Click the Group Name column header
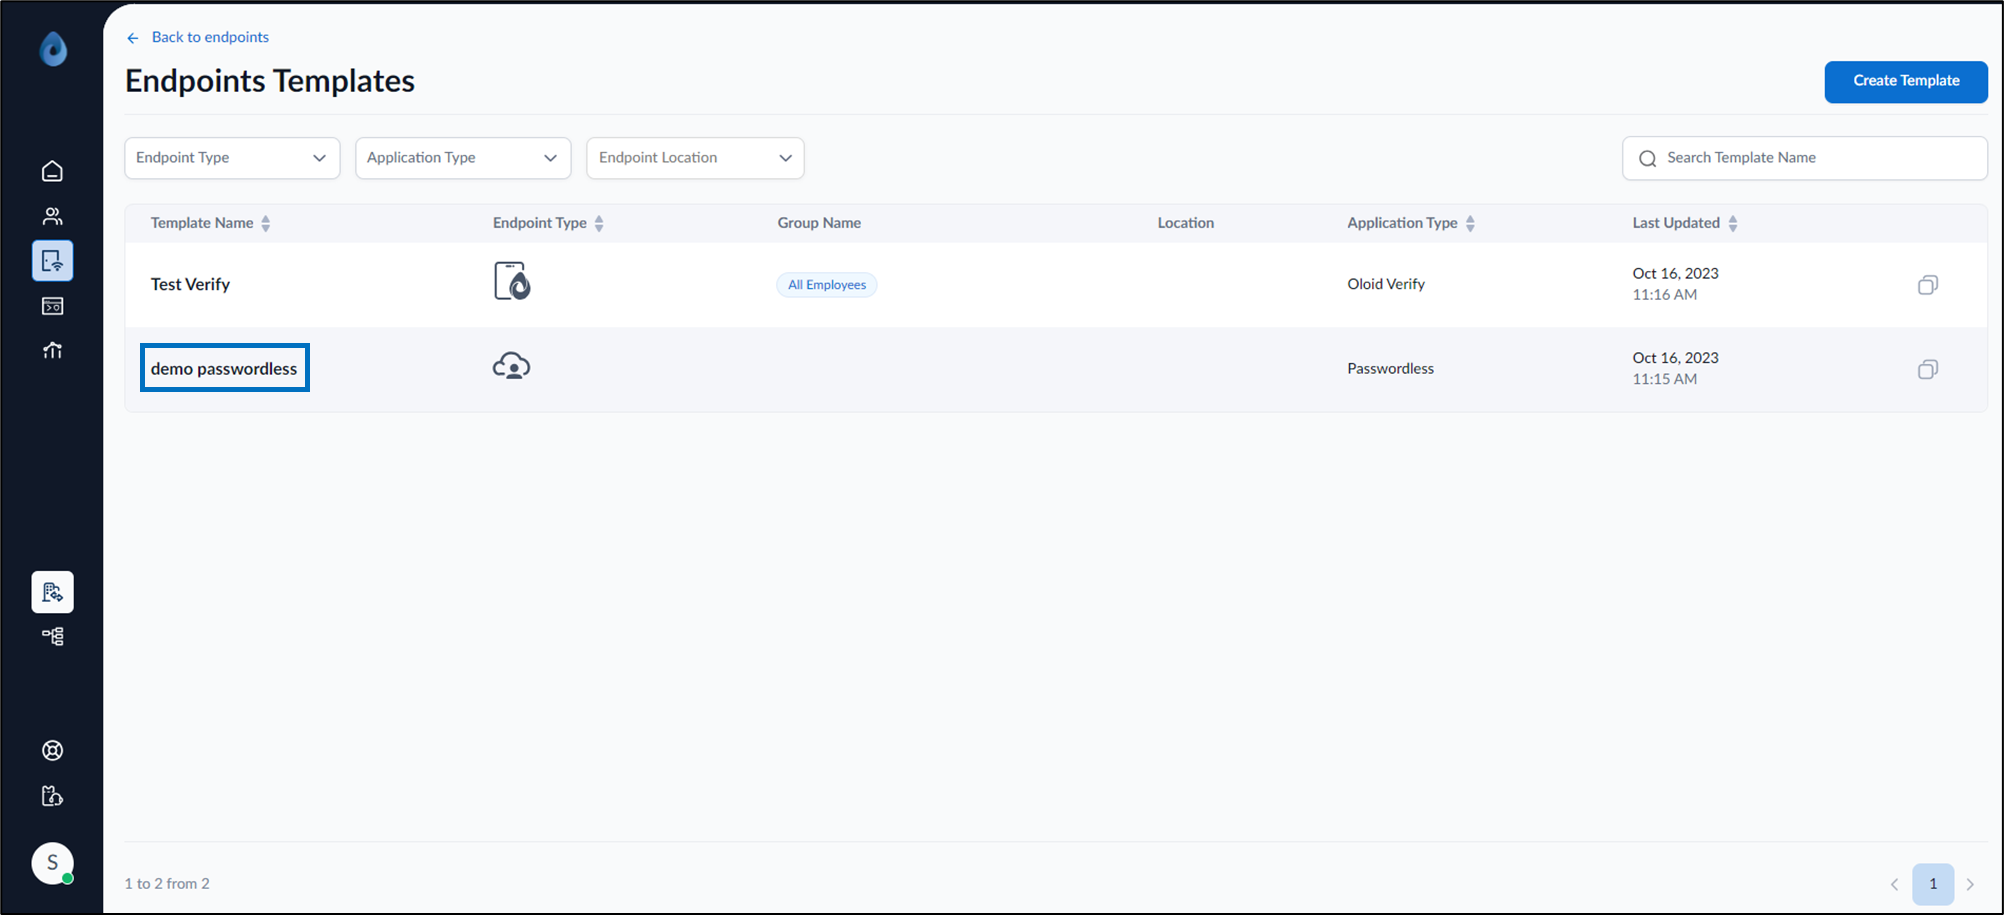Image resolution: width=2004 pixels, height=915 pixels. pos(819,223)
